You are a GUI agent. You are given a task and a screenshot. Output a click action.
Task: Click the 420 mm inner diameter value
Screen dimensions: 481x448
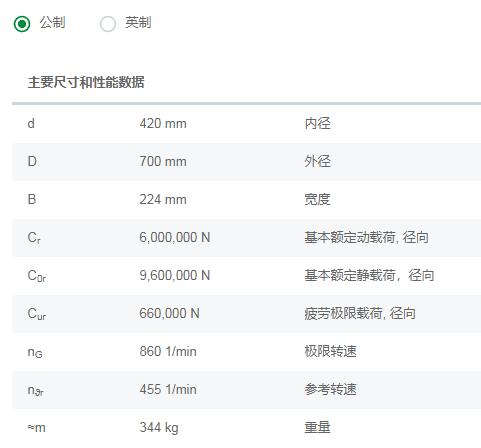pyautogui.click(x=163, y=124)
